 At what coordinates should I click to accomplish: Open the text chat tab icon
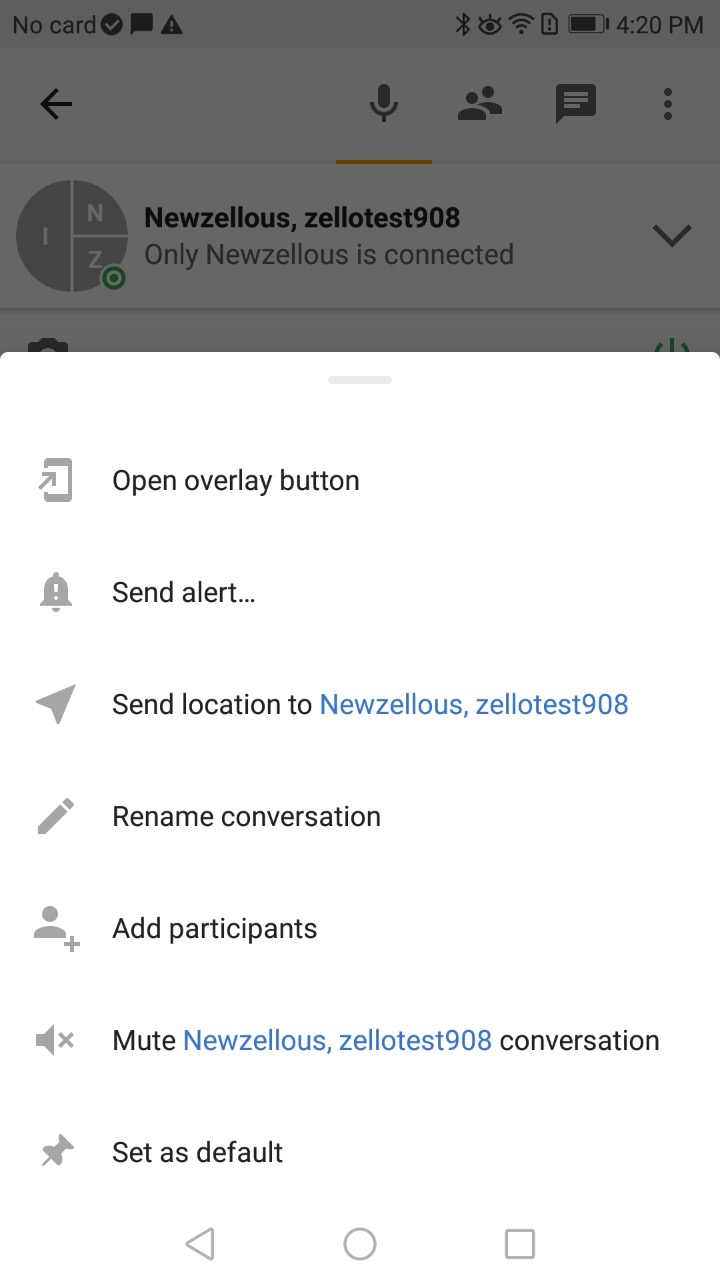(x=576, y=104)
